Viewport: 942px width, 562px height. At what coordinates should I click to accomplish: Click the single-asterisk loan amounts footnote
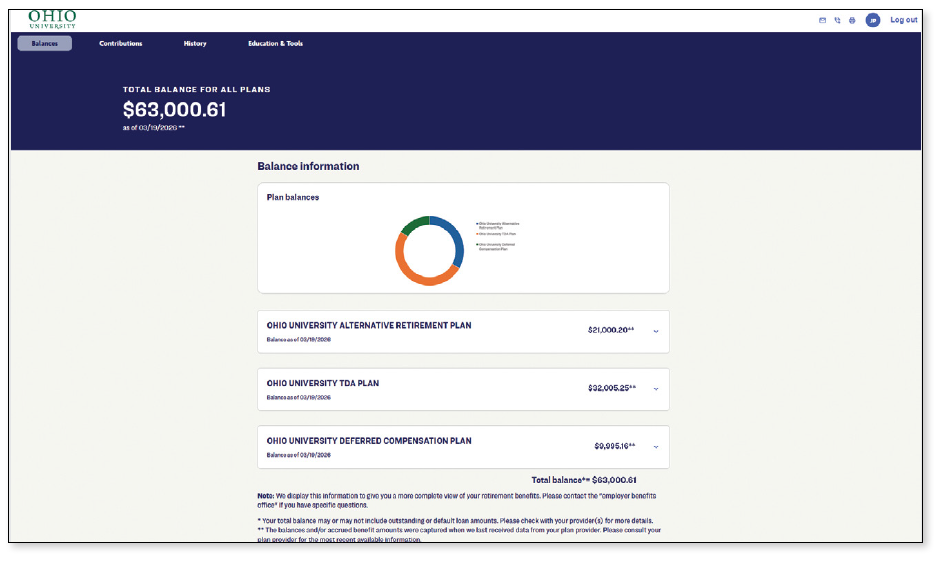coord(455,521)
